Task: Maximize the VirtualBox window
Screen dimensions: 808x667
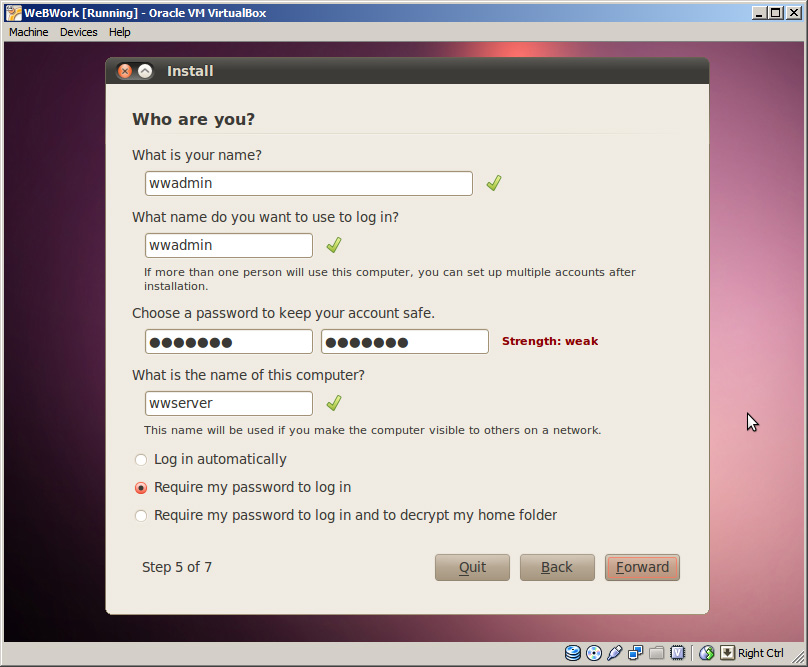Action: (776, 13)
